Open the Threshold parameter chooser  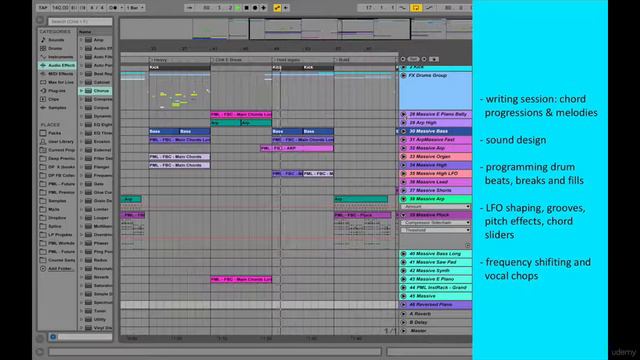[x=436, y=230]
